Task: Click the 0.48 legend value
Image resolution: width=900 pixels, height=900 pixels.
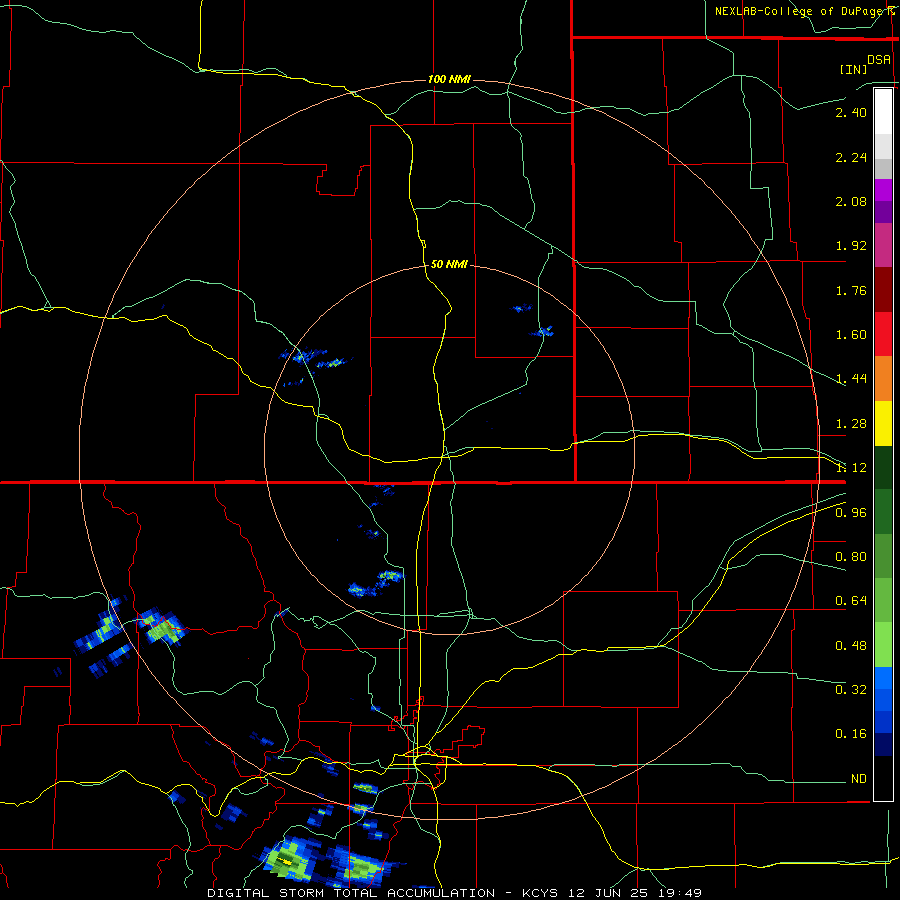Action: tap(851, 646)
